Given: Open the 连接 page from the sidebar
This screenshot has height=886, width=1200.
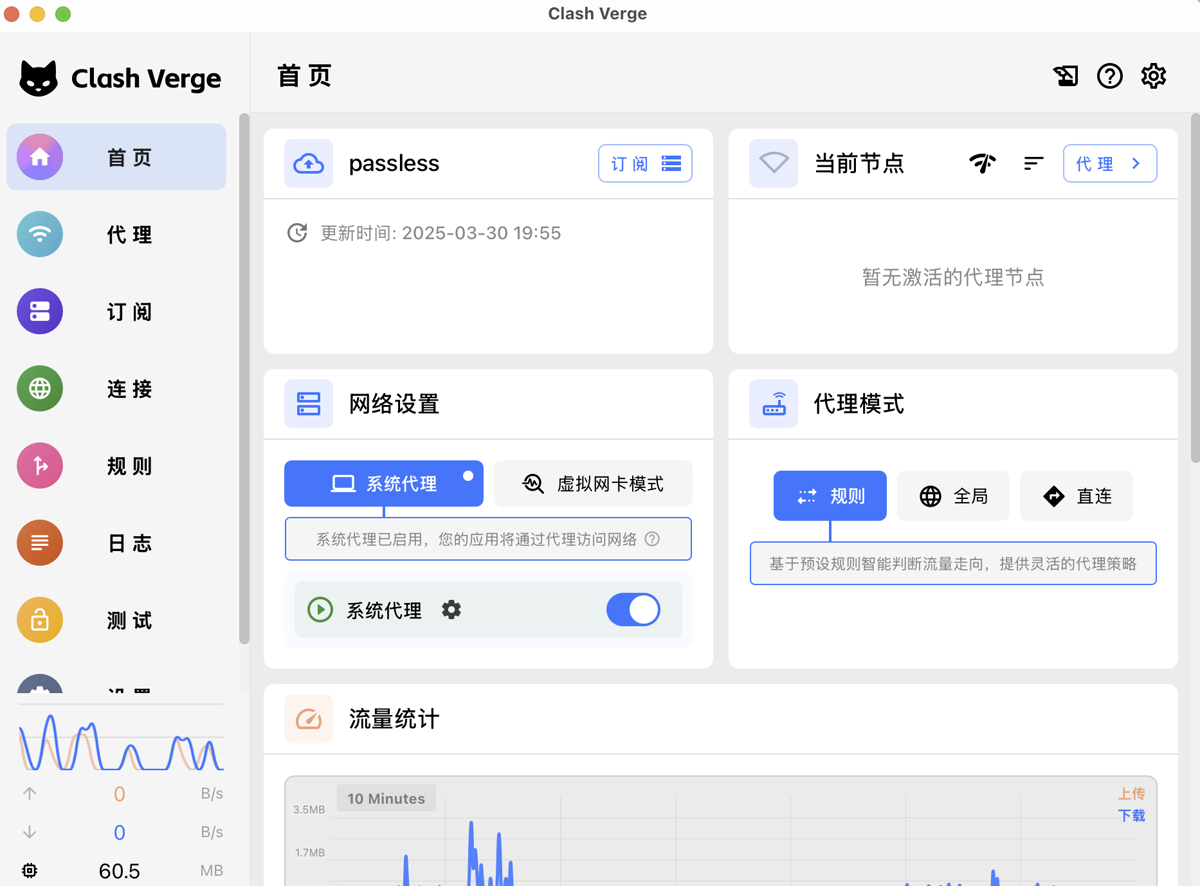Looking at the screenshot, I should 128,389.
